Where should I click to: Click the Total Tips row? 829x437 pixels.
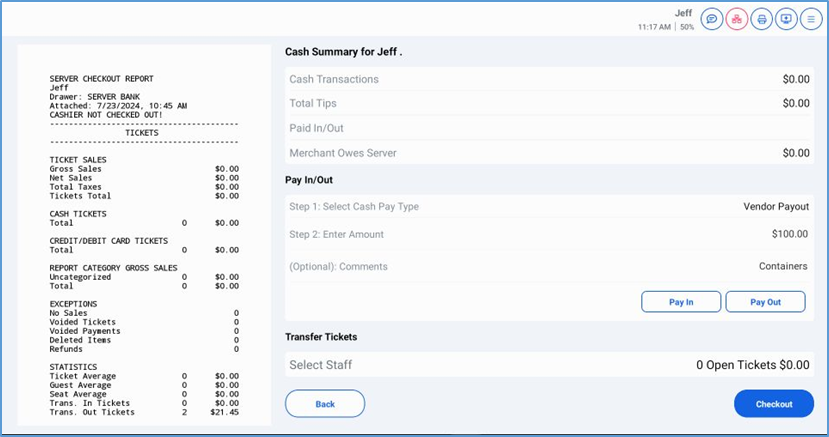(548, 103)
